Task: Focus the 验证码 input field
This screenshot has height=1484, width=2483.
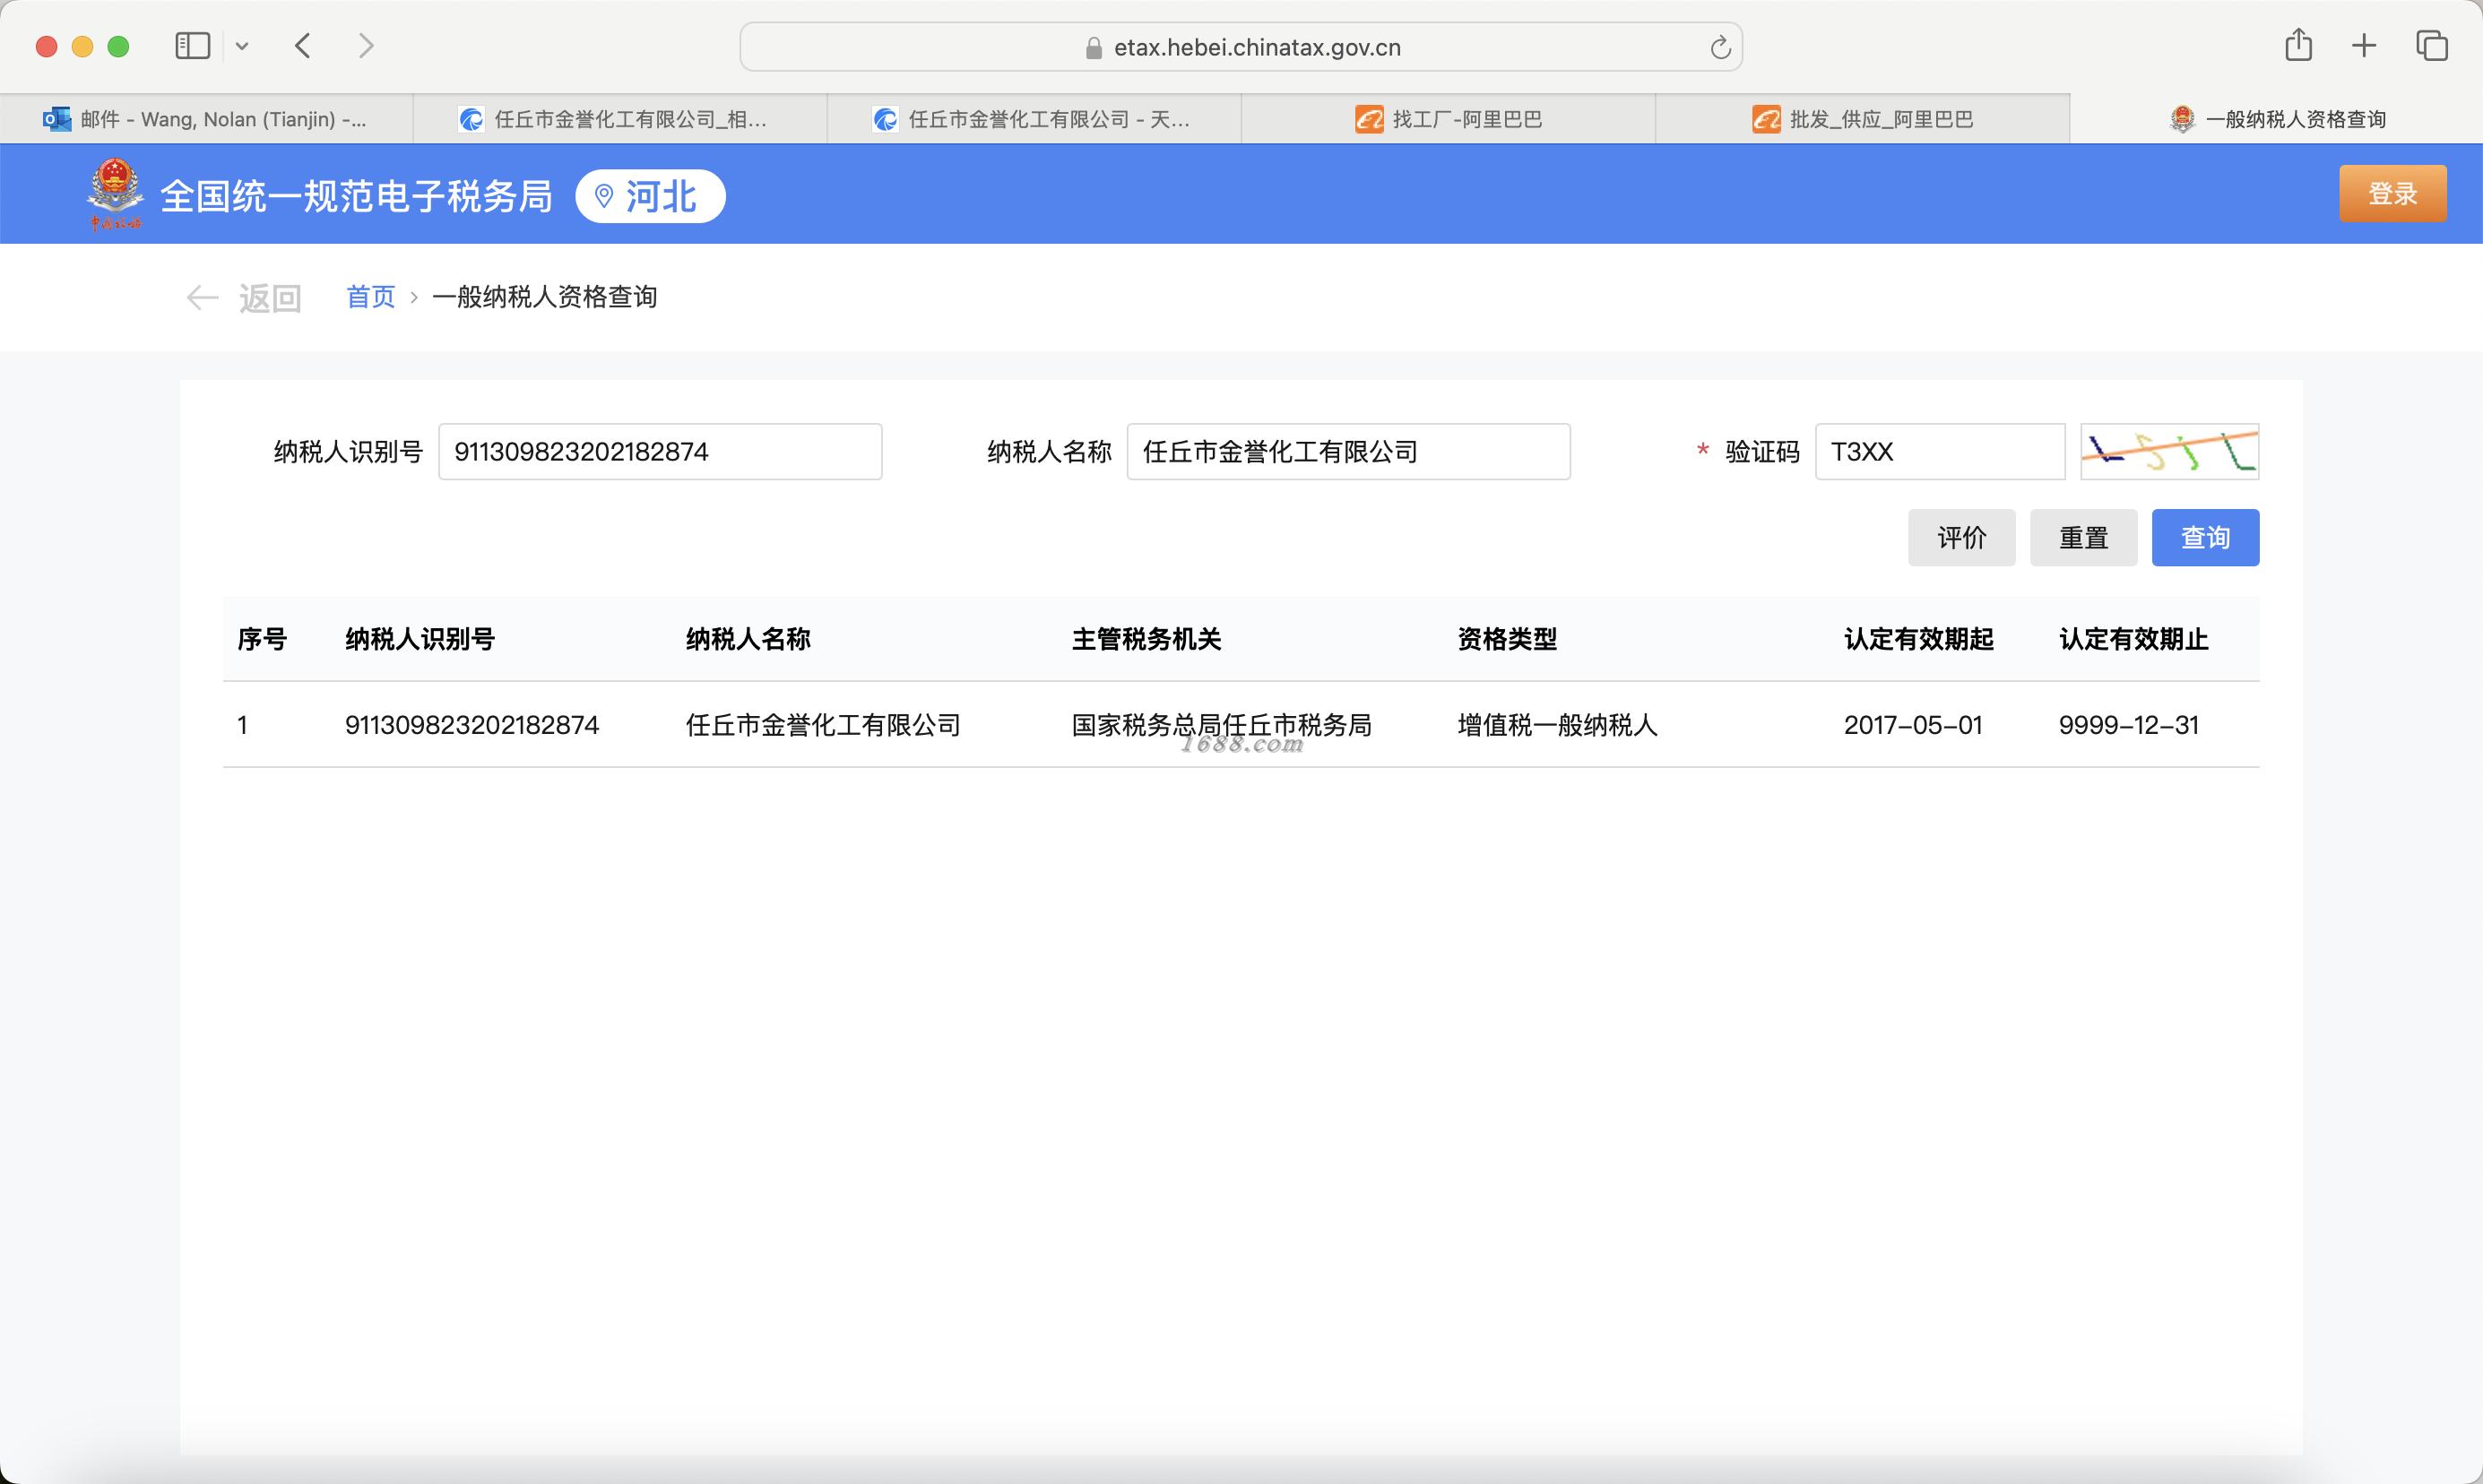Action: 1939,452
